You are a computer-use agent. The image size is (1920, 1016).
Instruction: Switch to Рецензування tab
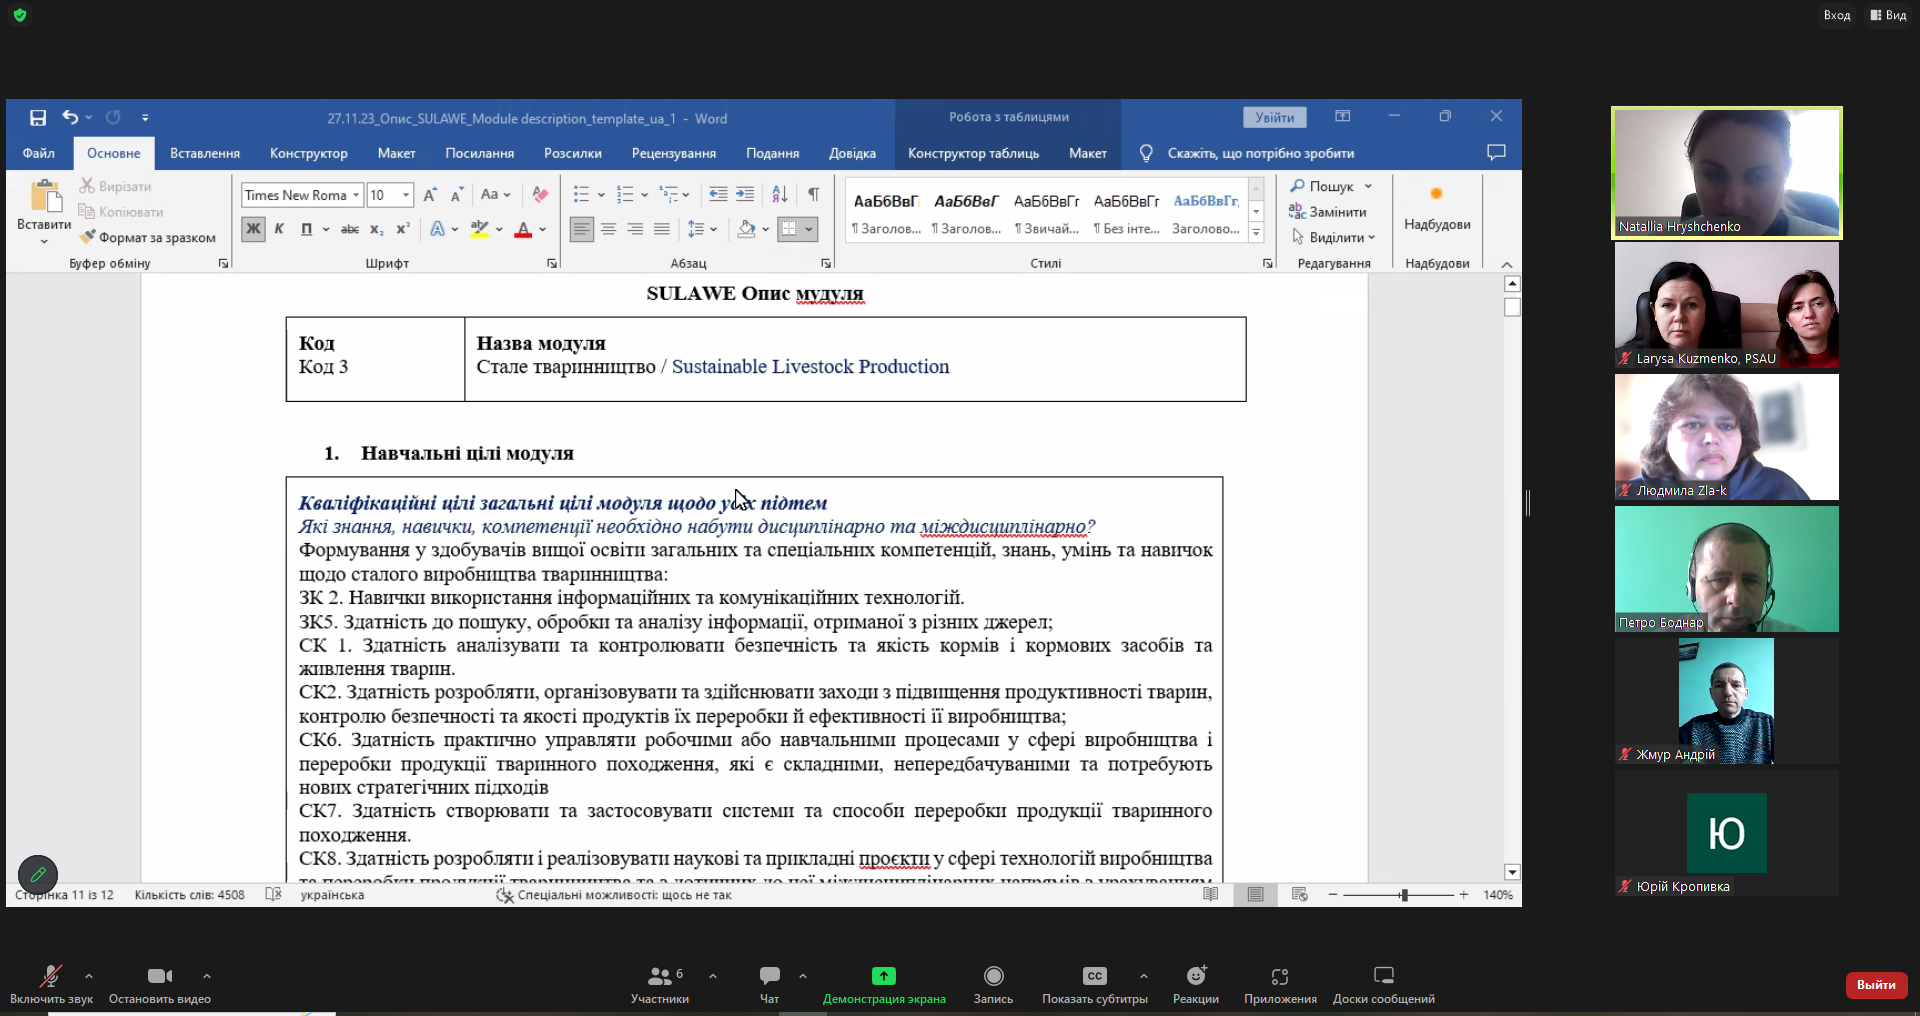(674, 153)
